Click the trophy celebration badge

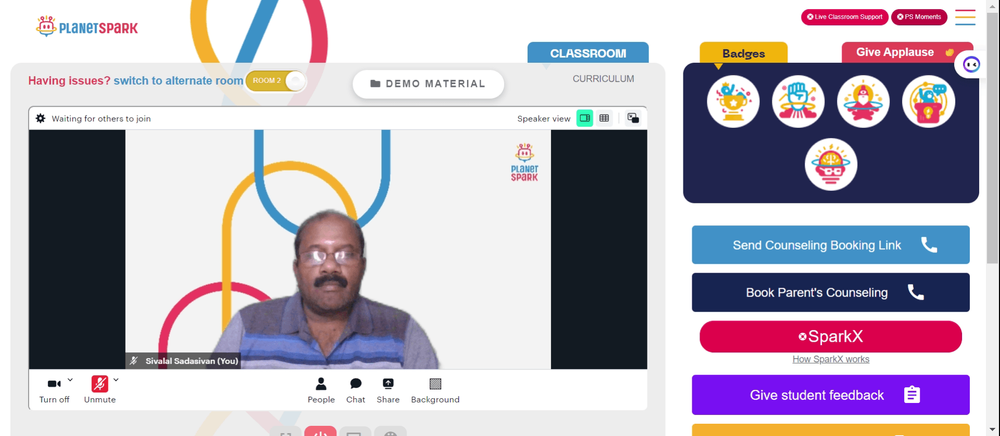pos(733,101)
